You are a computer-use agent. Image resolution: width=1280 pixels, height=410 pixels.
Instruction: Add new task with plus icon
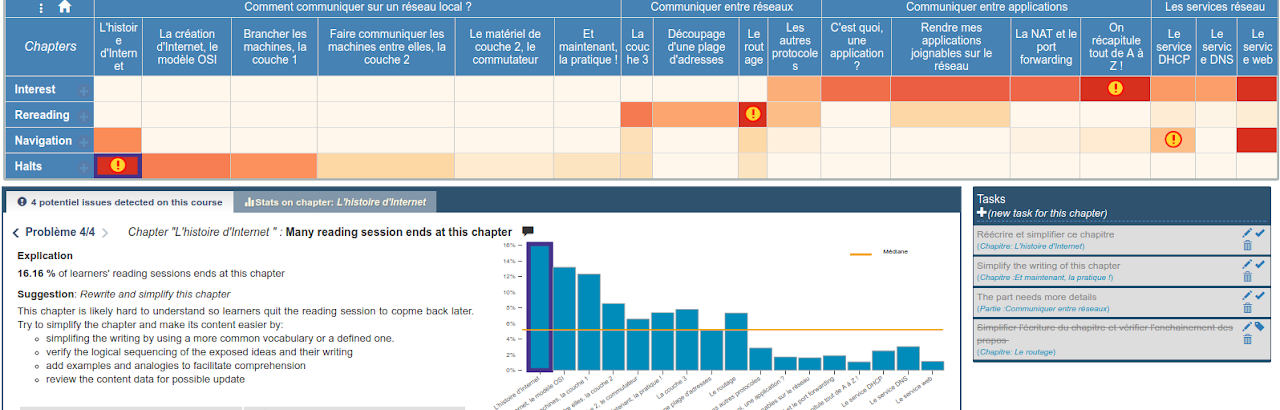pyautogui.click(x=981, y=213)
